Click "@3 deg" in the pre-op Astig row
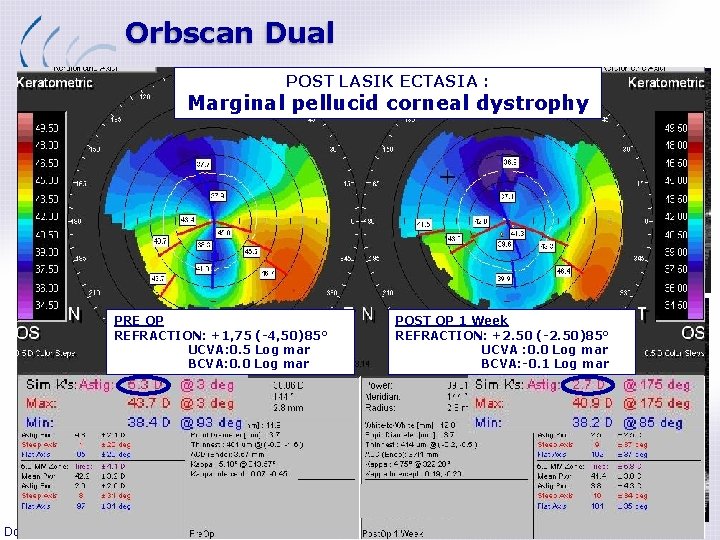This screenshot has height=540, width=720. click(x=207, y=385)
